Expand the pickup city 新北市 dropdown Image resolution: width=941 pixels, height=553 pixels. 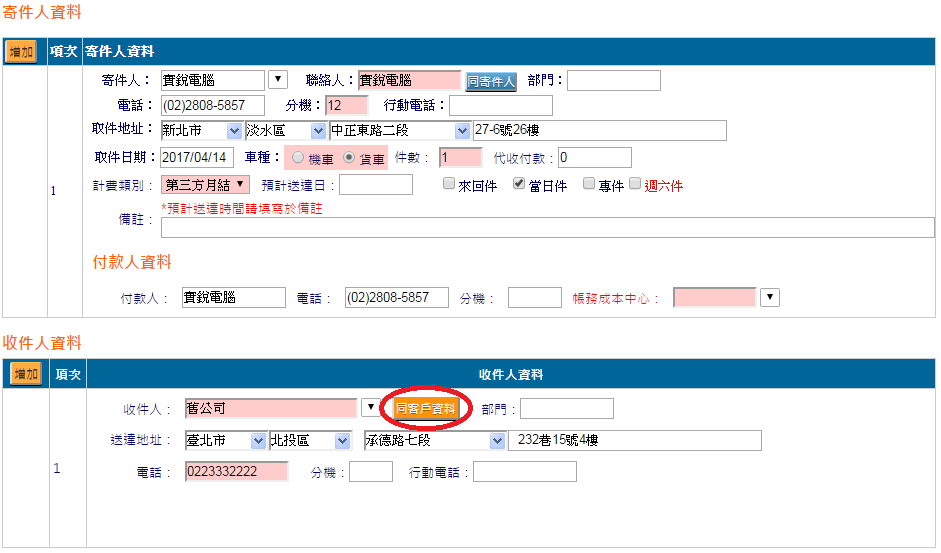click(x=235, y=131)
